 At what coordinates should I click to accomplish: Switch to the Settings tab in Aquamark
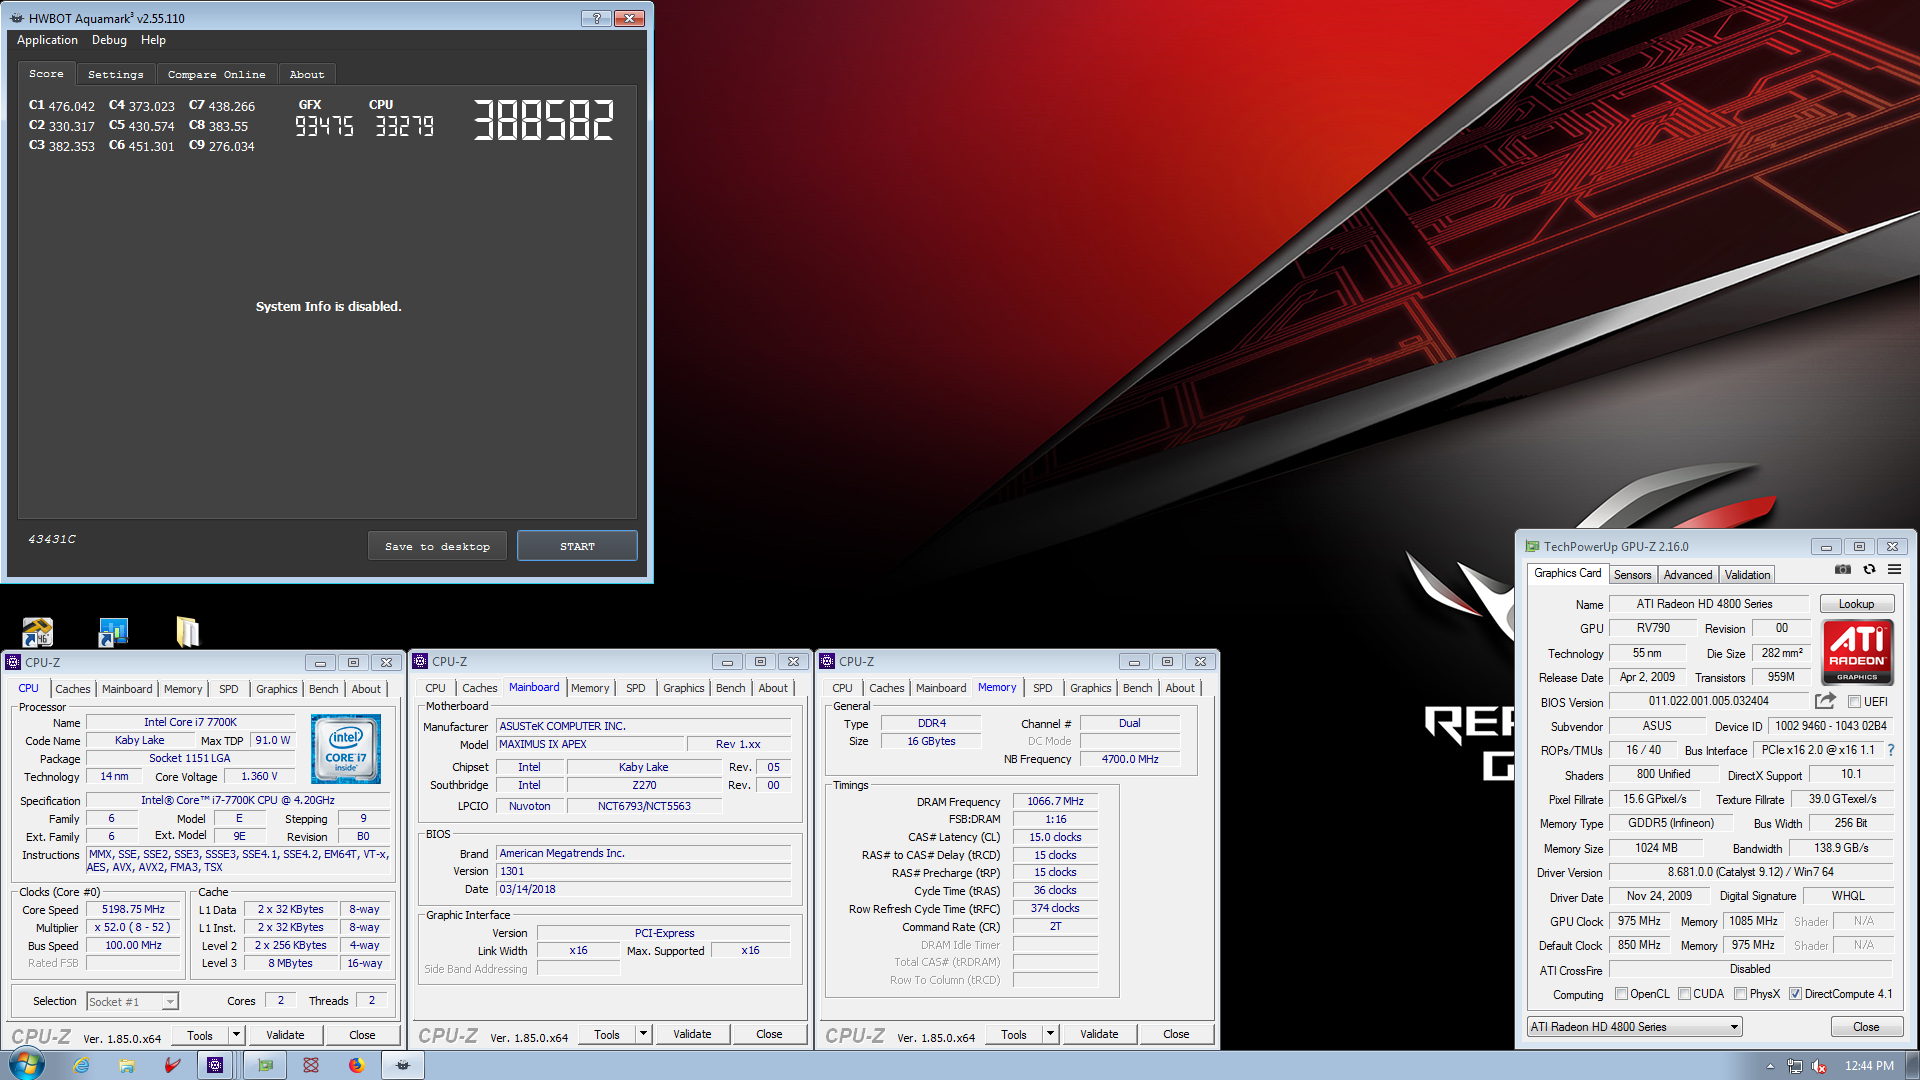pos(115,74)
